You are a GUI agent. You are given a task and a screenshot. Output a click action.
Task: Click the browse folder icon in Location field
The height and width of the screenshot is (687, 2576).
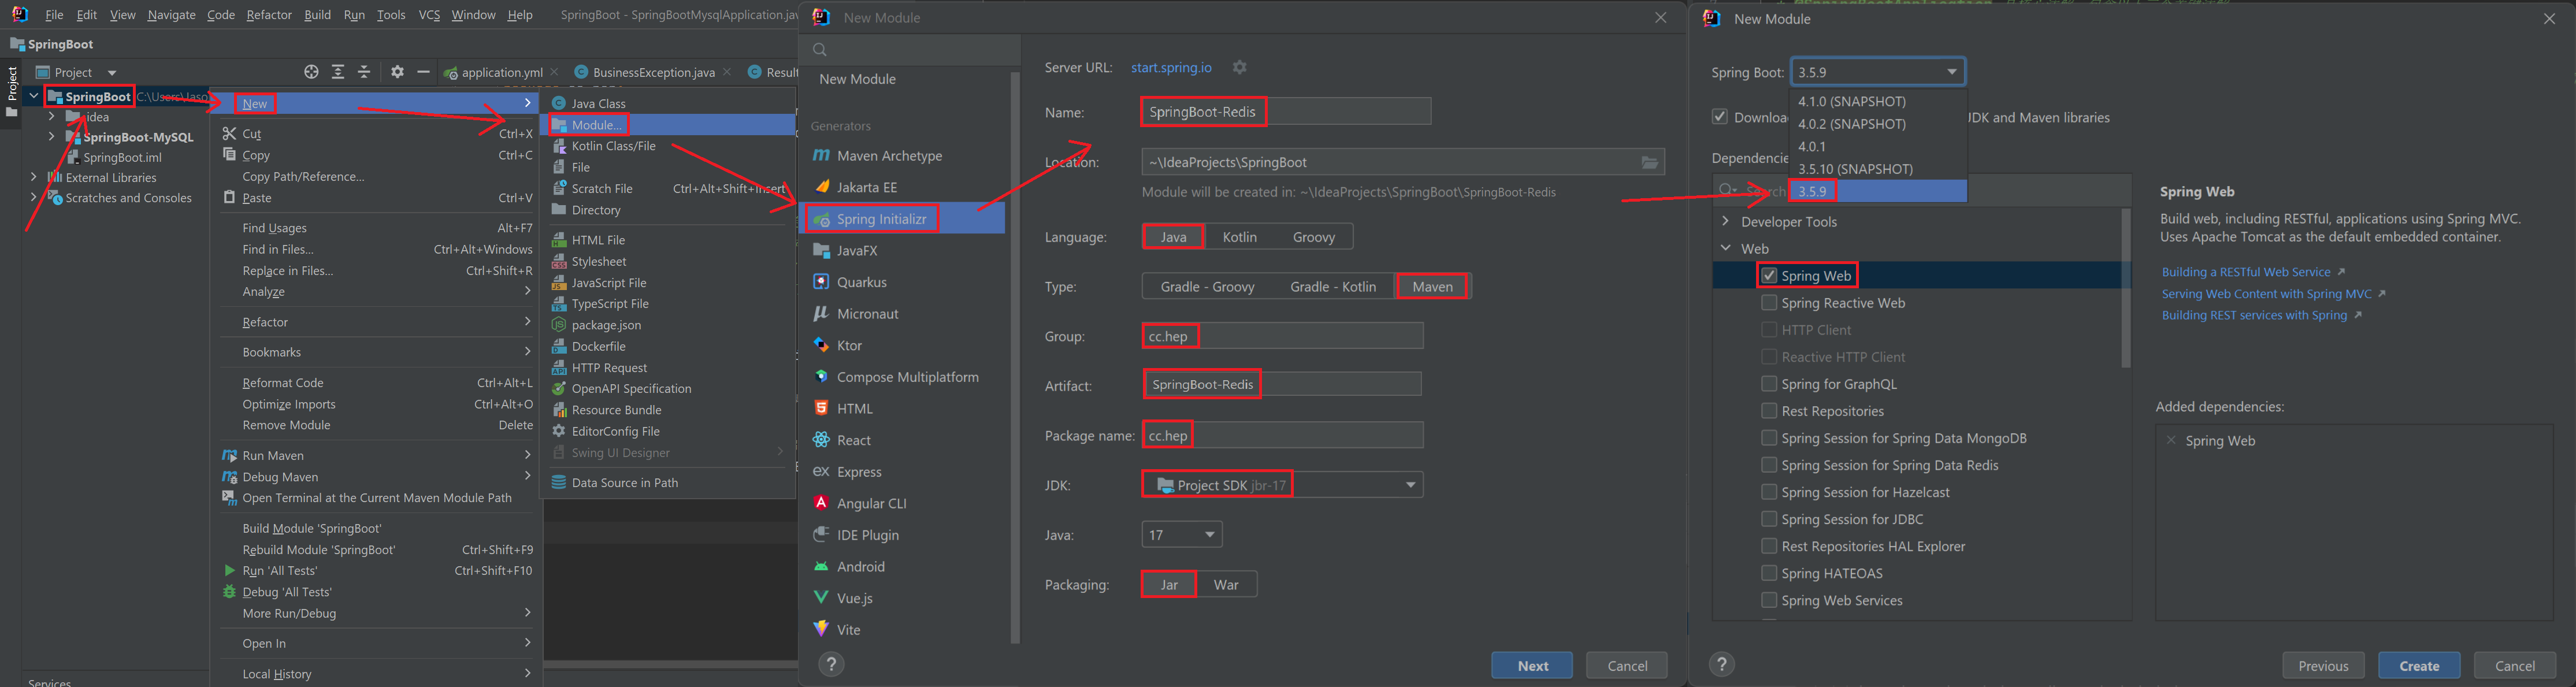tap(1649, 162)
